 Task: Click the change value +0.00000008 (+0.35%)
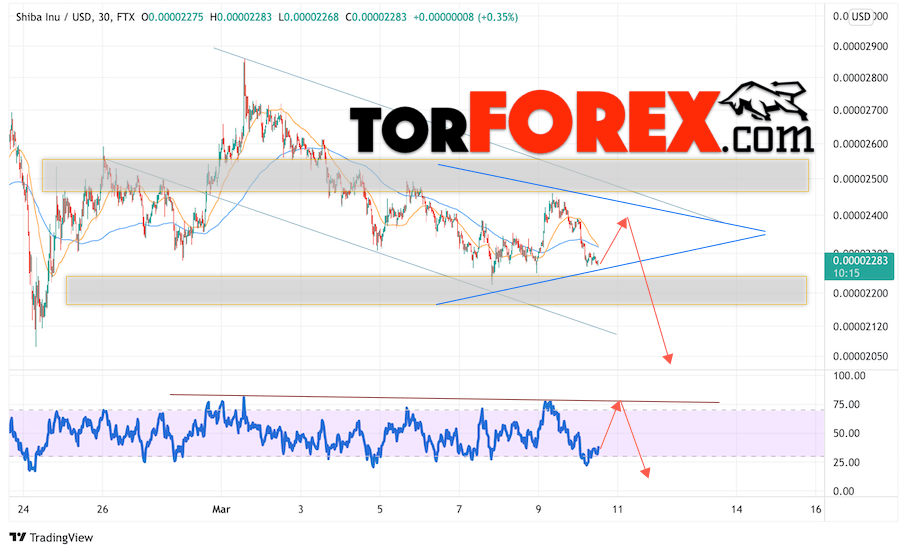point(466,17)
